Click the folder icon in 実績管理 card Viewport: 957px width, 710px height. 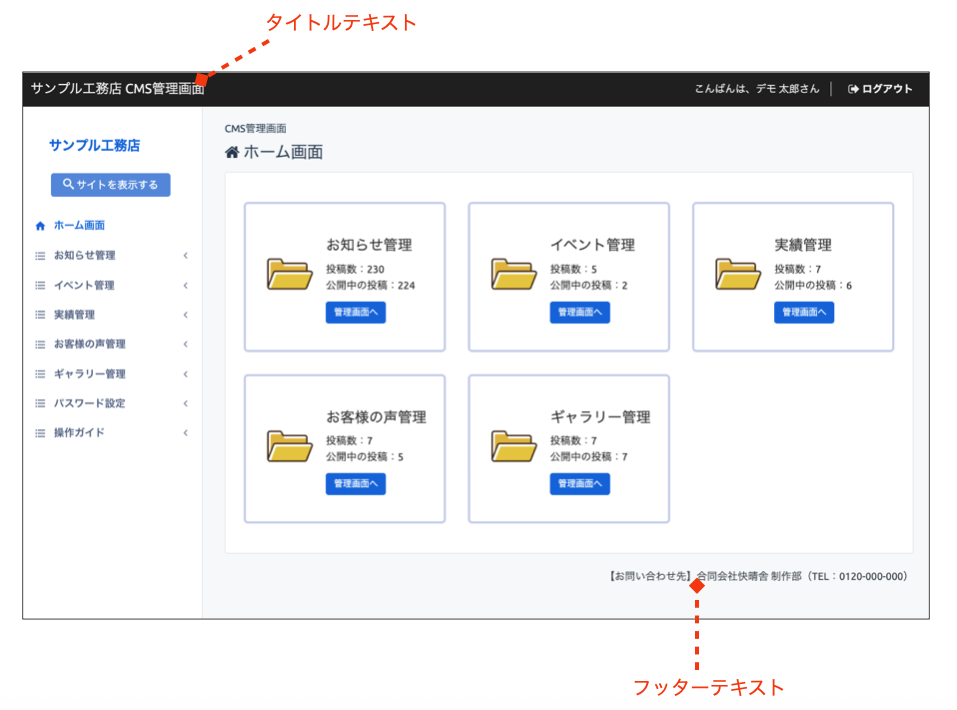(738, 274)
